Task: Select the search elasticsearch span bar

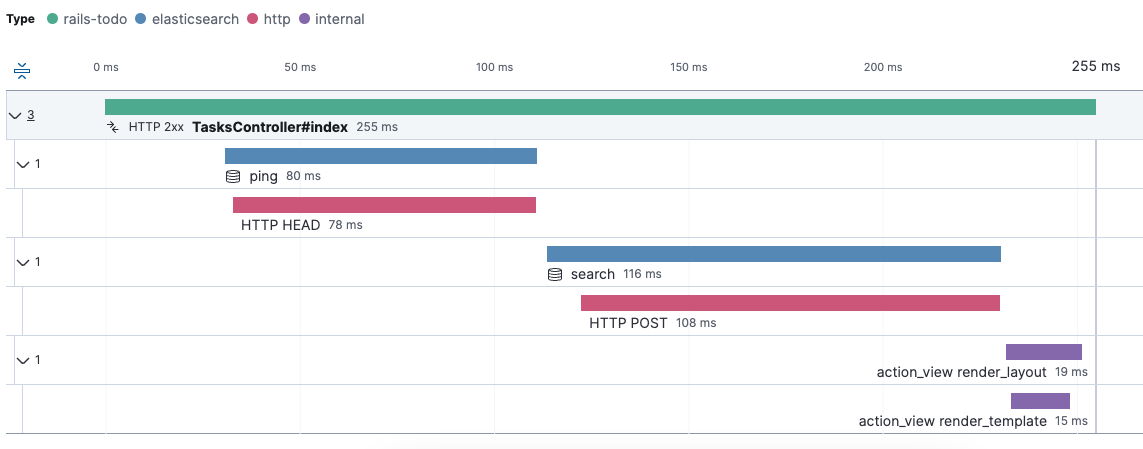Action: coord(773,254)
